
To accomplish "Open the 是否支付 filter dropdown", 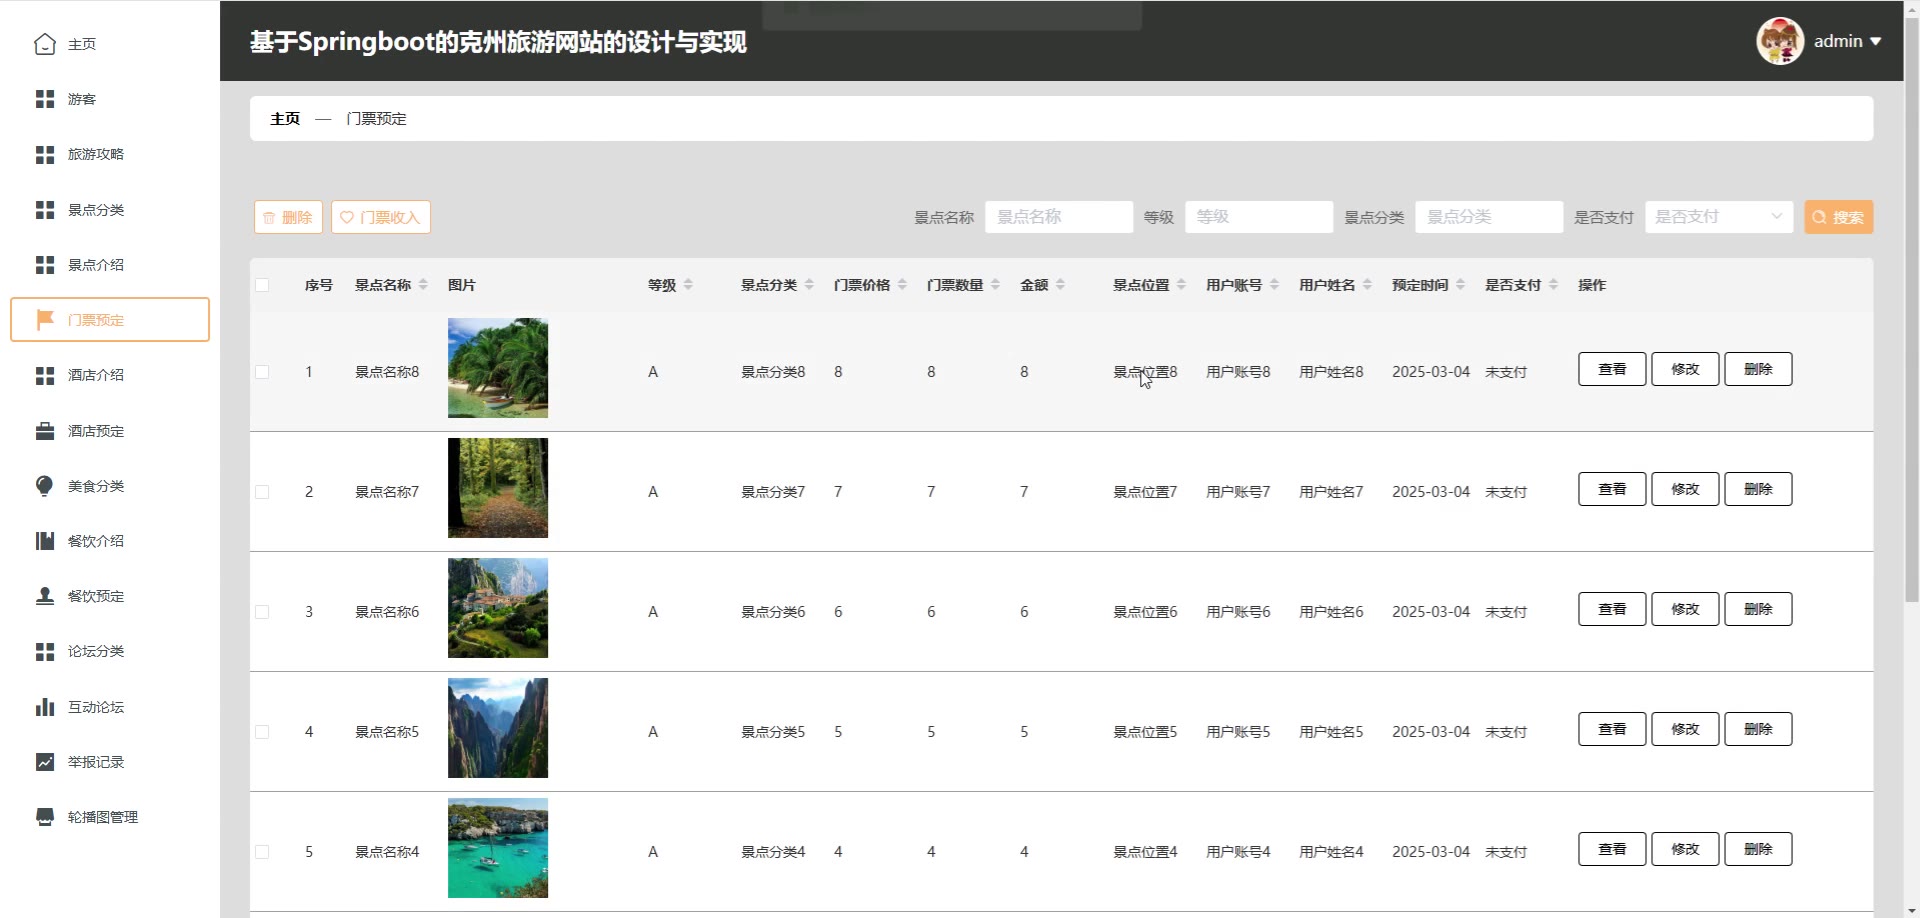I will [1718, 217].
